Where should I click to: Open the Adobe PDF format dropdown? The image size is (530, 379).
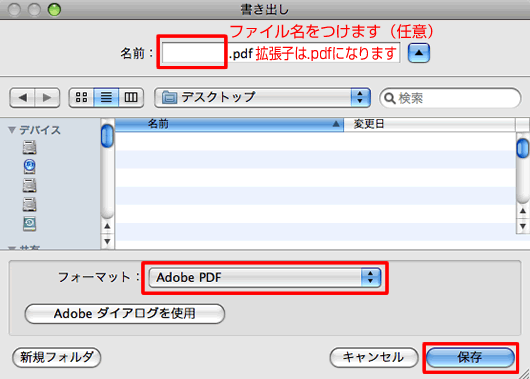[x=265, y=278]
